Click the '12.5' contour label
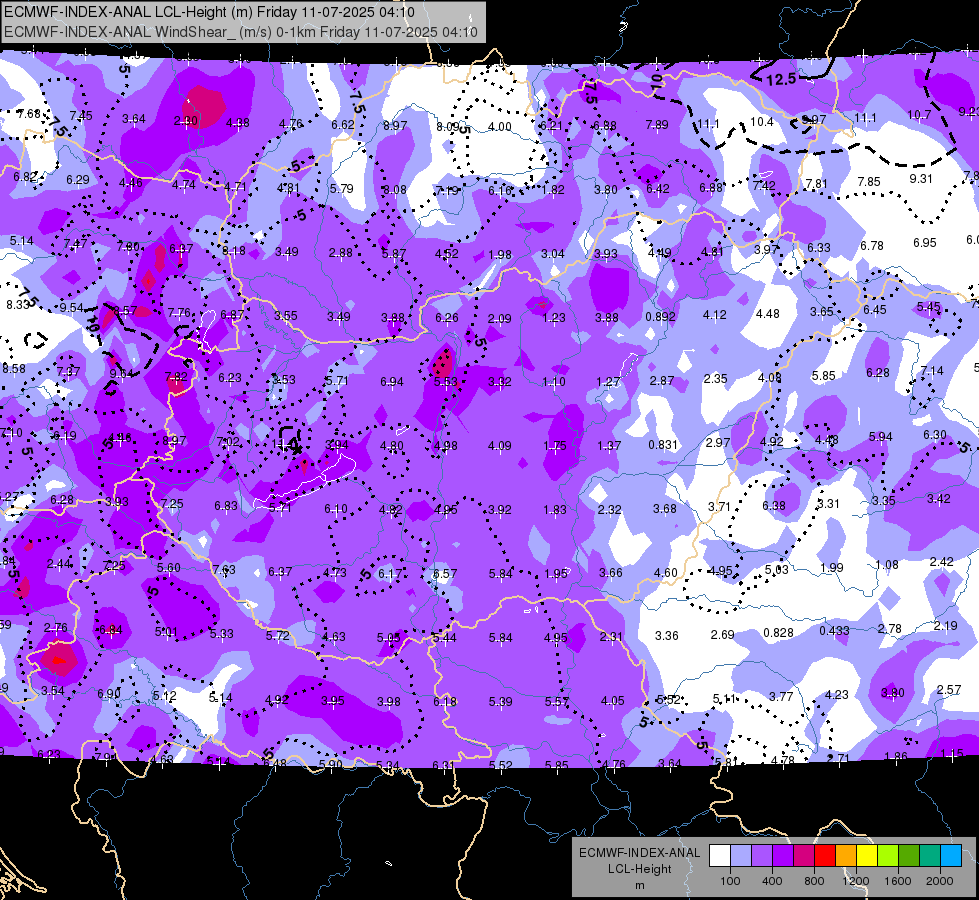This screenshot has width=979, height=900. [x=782, y=79]
